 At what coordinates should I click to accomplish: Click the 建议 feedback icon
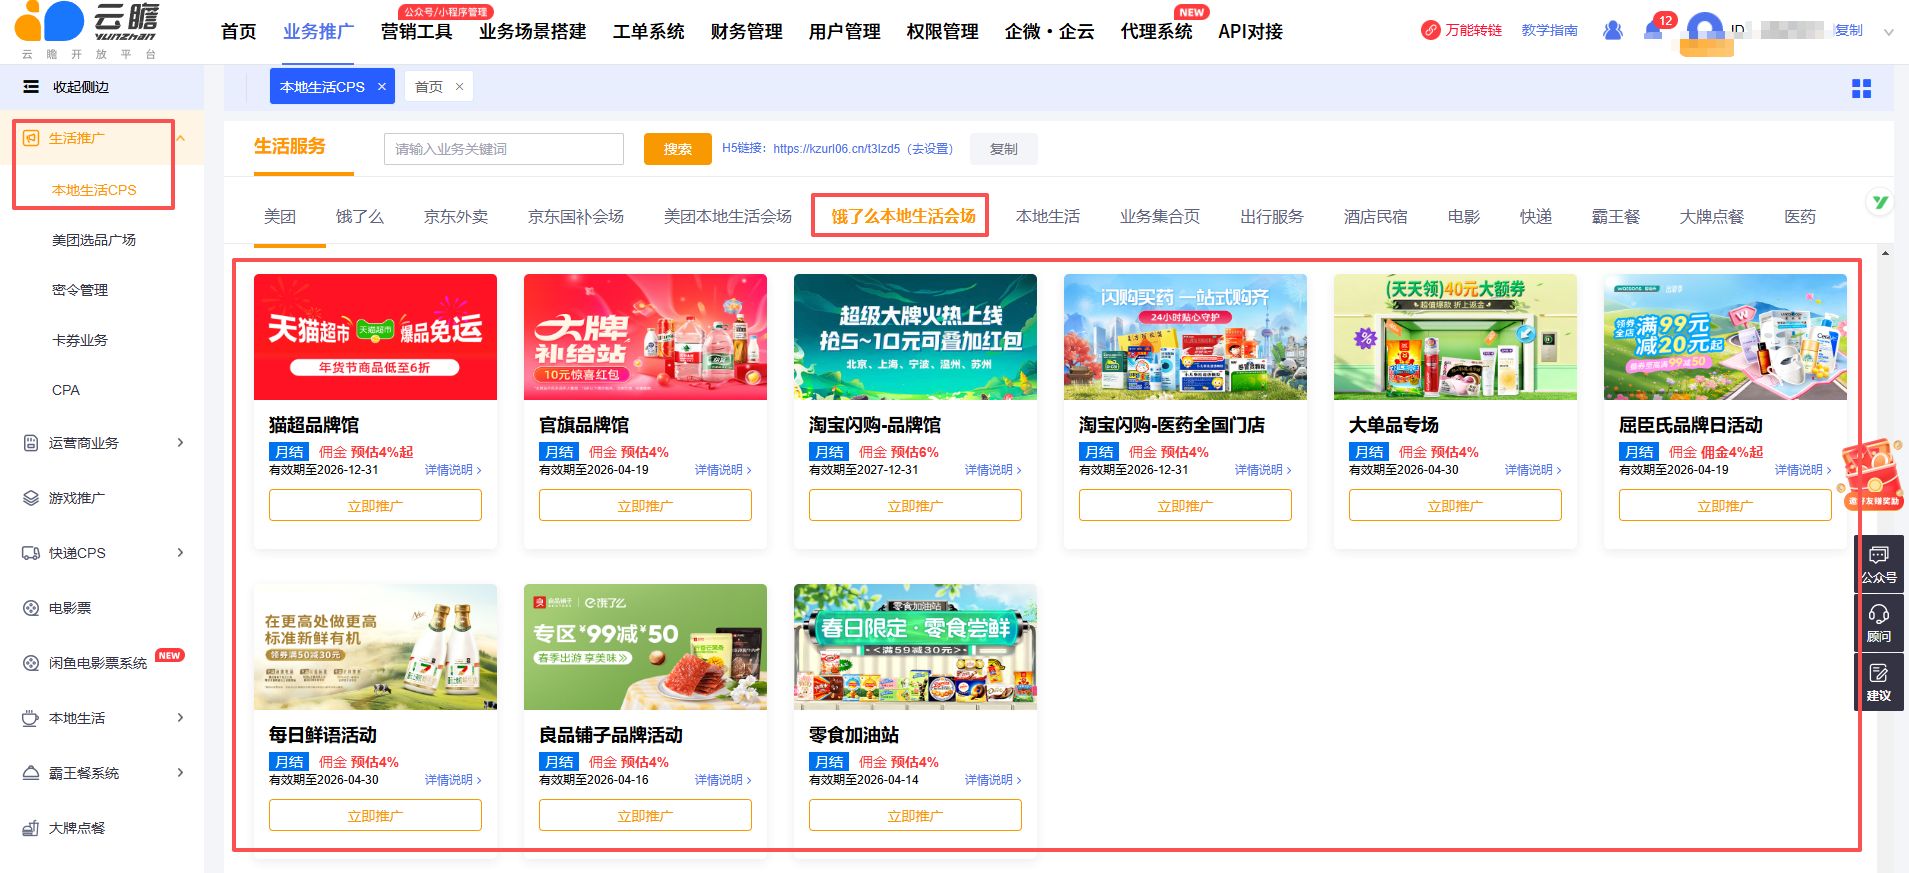click(x=1878, y=681)
